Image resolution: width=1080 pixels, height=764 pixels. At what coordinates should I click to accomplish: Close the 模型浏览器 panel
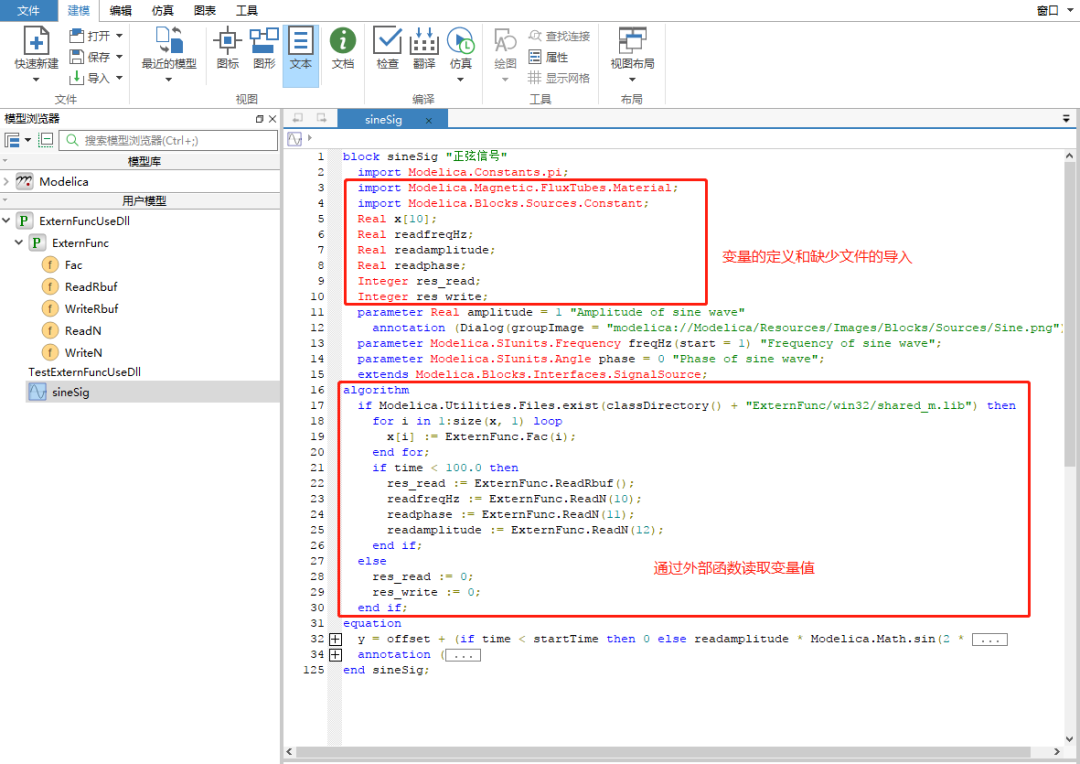pyautogui.click(x=272, y=118)
